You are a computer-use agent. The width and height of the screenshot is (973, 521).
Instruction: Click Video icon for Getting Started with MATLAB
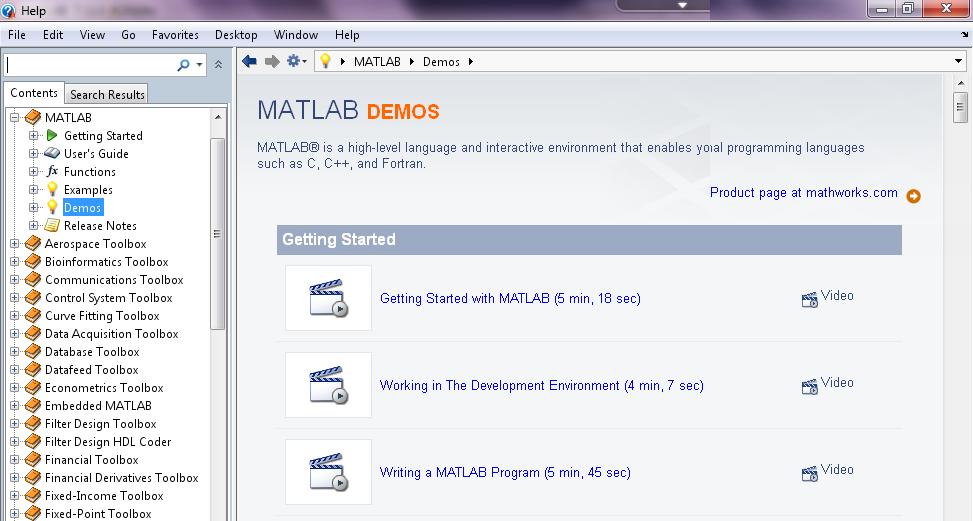coord(809,300)
